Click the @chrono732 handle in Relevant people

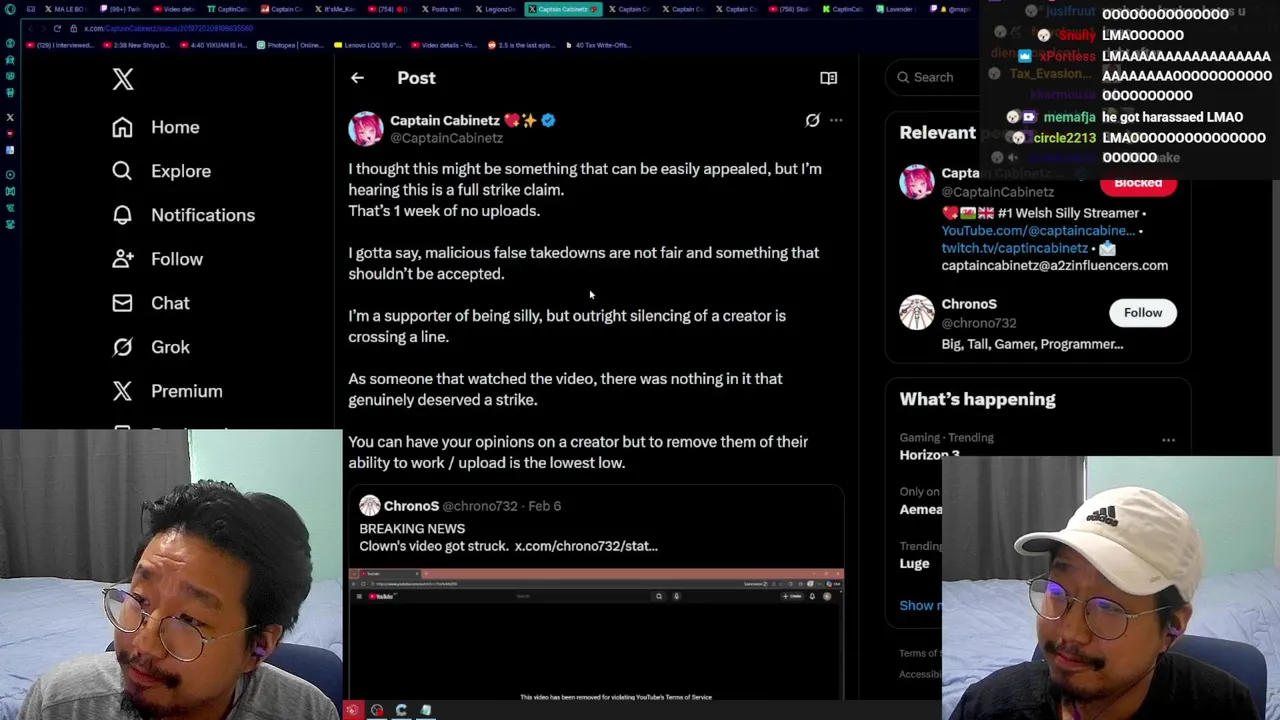click(978, 323)
